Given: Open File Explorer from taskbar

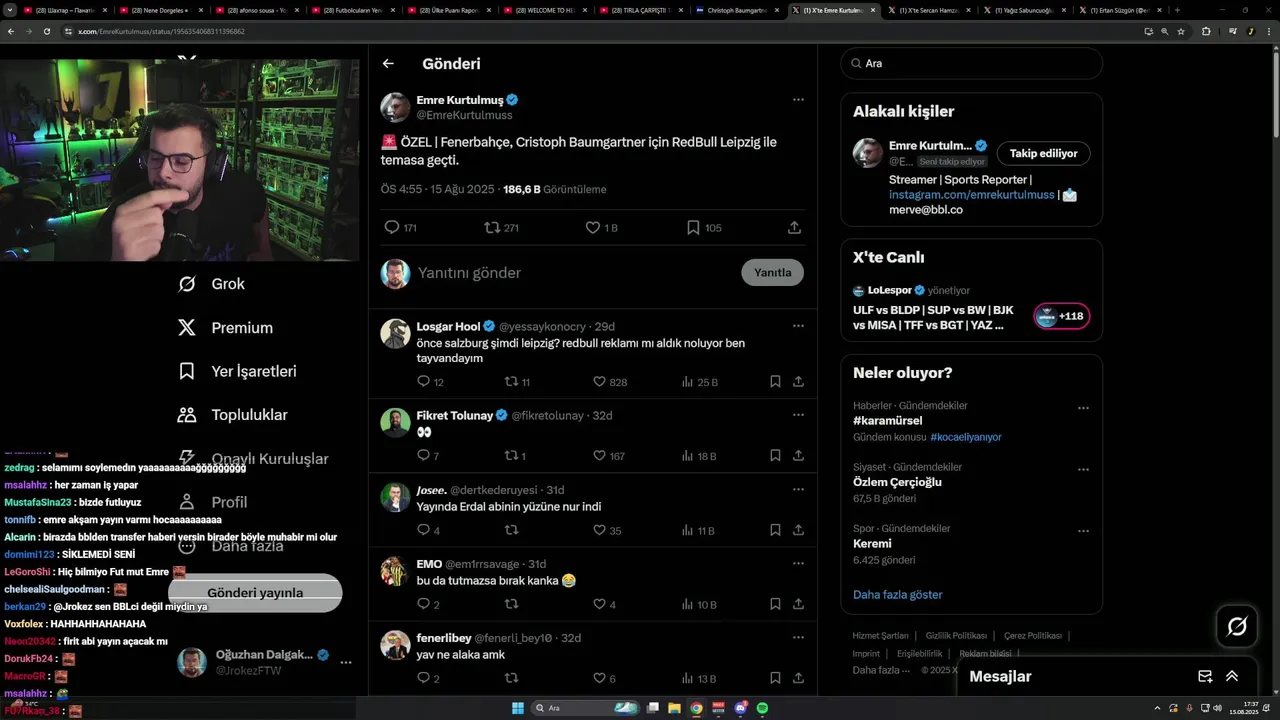Looking at the screenshot, I should [674, 708].
